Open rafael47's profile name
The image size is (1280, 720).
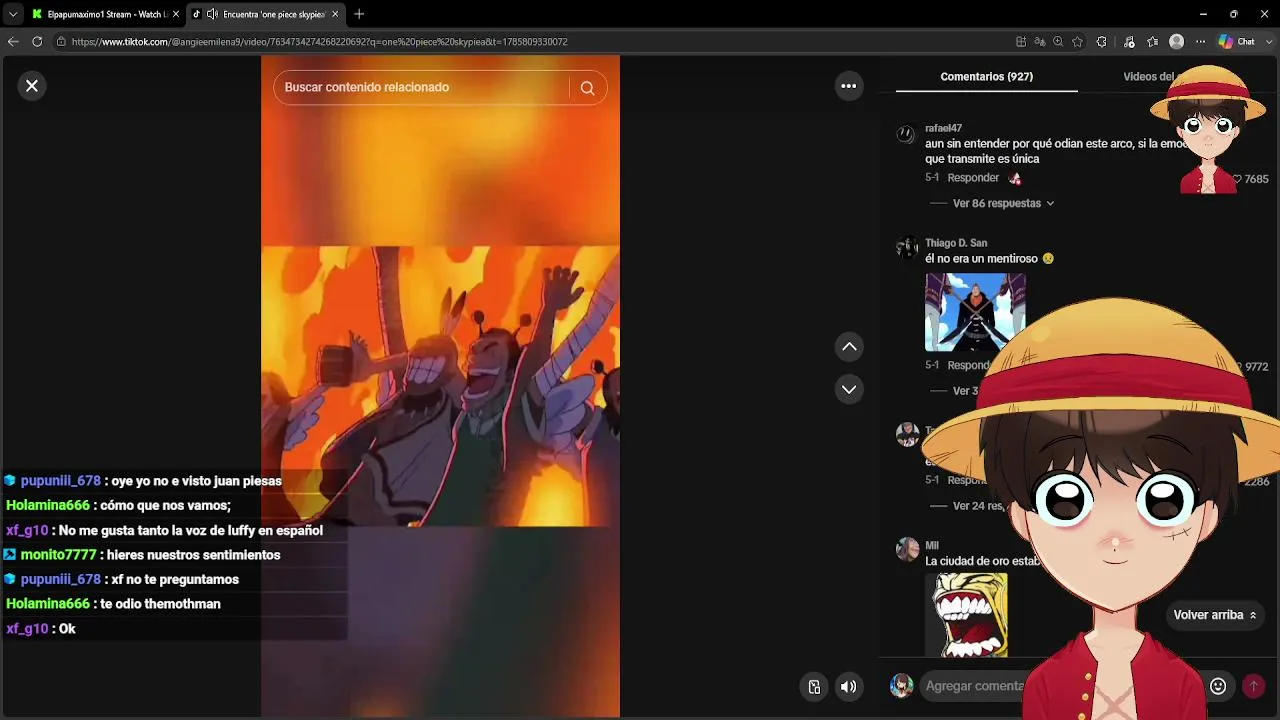943,128
